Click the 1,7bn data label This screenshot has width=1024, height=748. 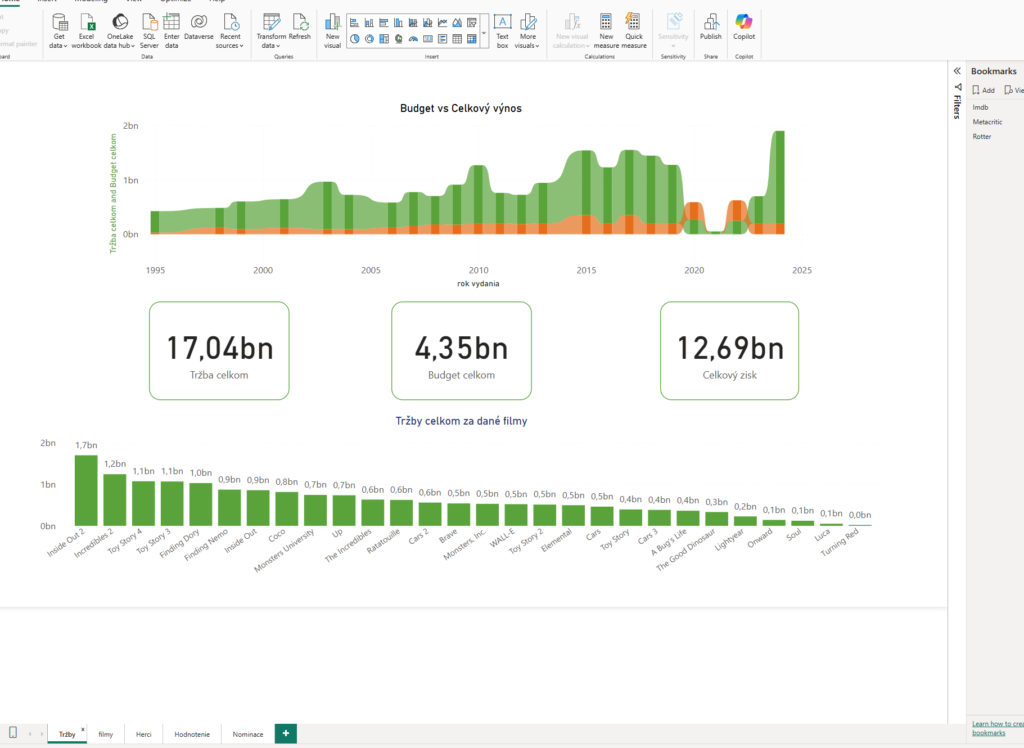coord(86,446)
